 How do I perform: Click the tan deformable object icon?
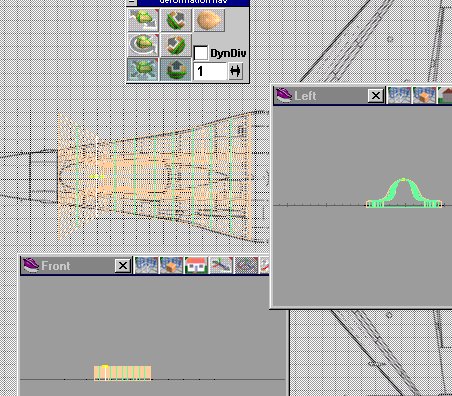point(209,20)
